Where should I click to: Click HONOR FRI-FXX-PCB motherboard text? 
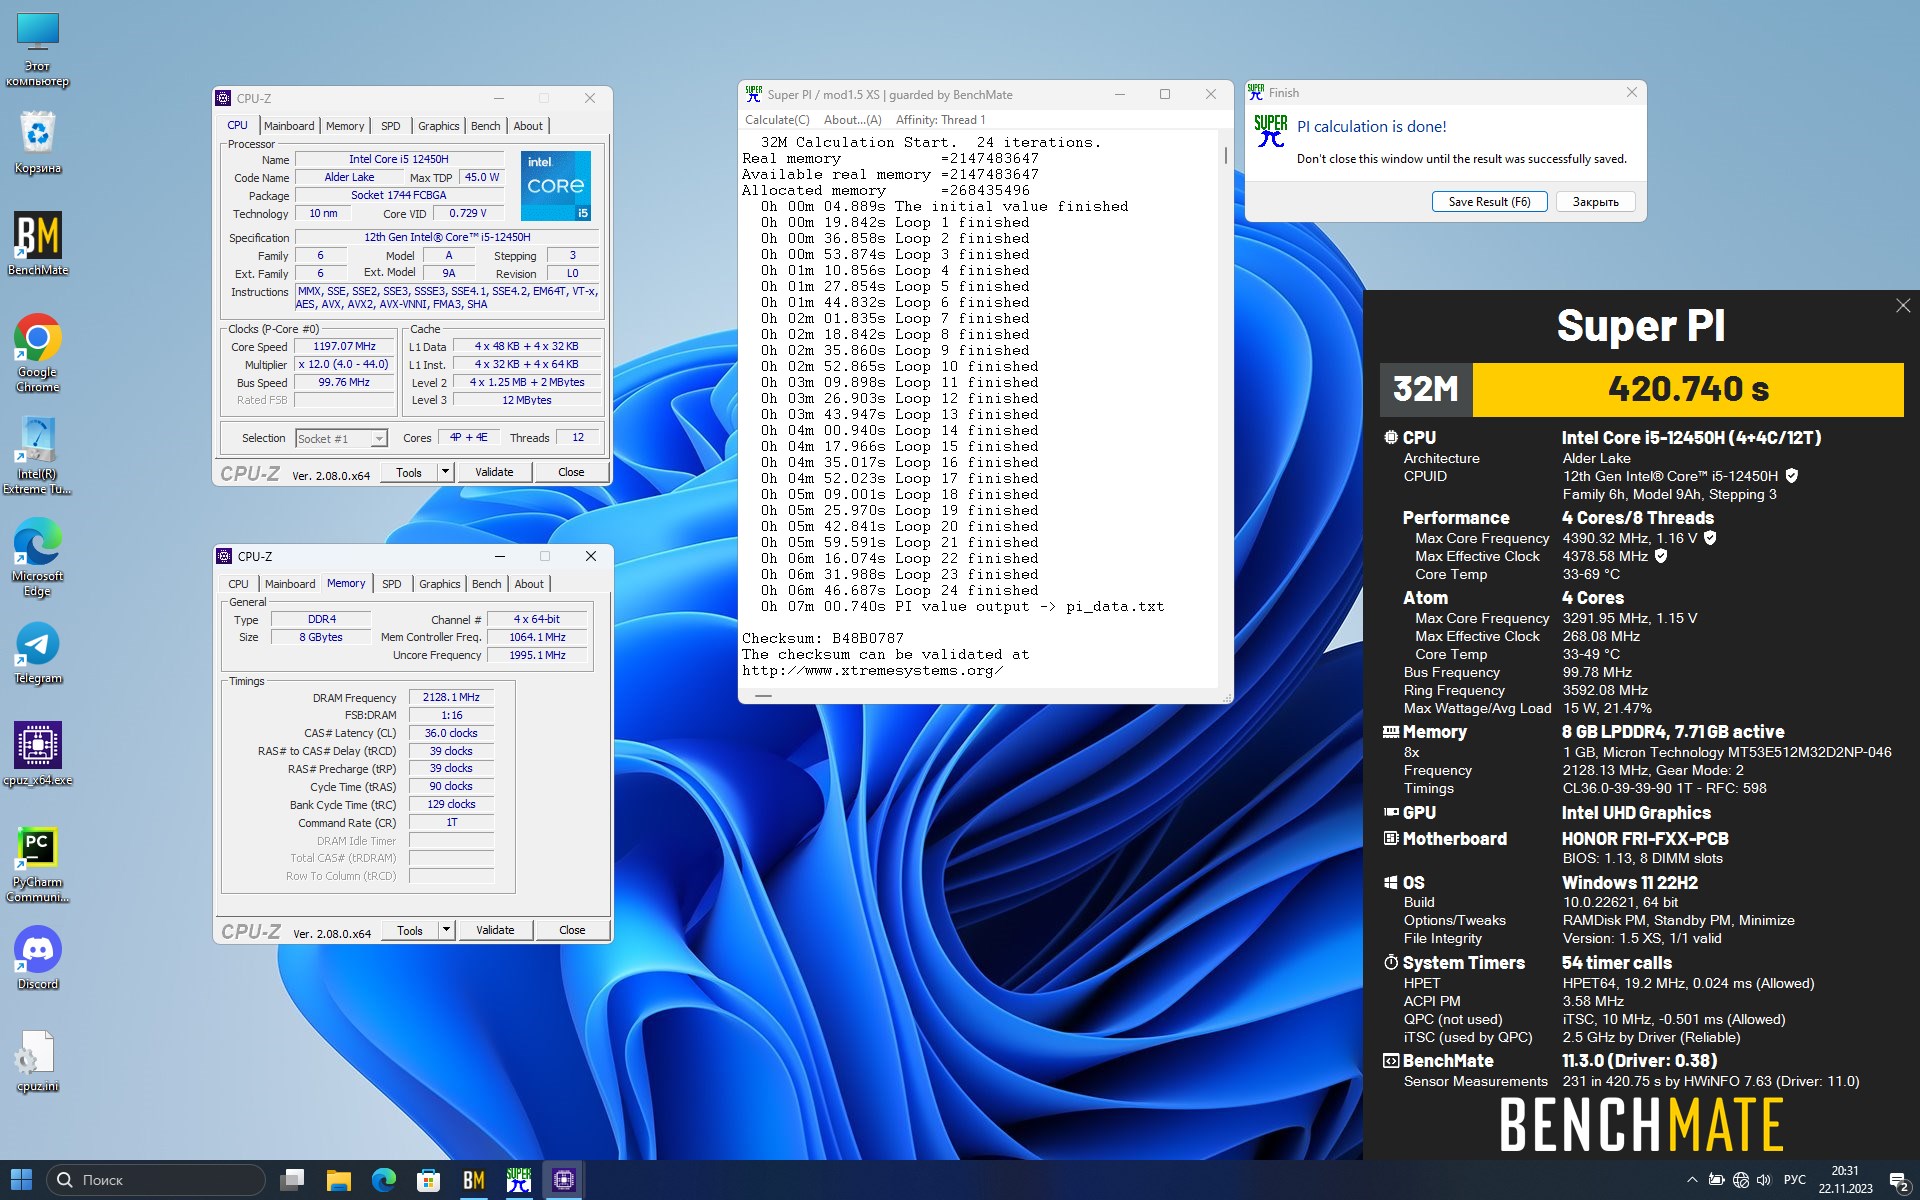pos(1645,839)
